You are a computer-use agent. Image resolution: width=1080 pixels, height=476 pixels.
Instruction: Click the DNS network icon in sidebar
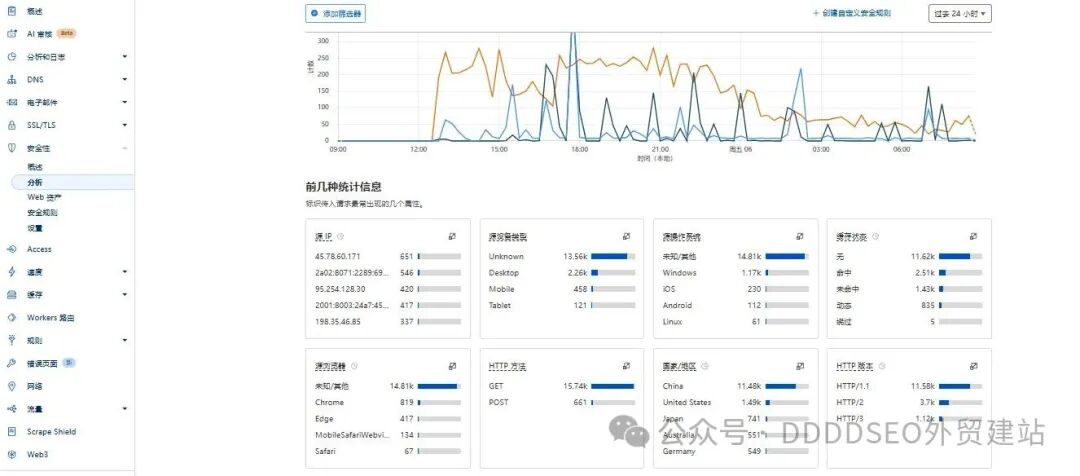pyautogui.click(x=12, y=80)
